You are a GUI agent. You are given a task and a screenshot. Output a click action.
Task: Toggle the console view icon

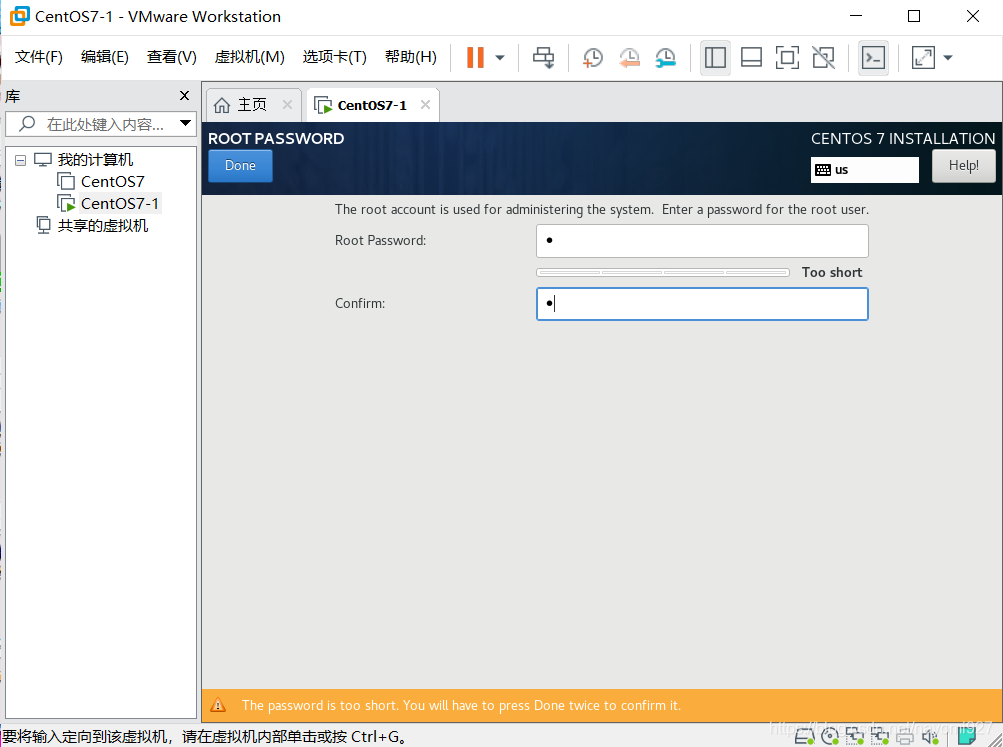point(873,58)
